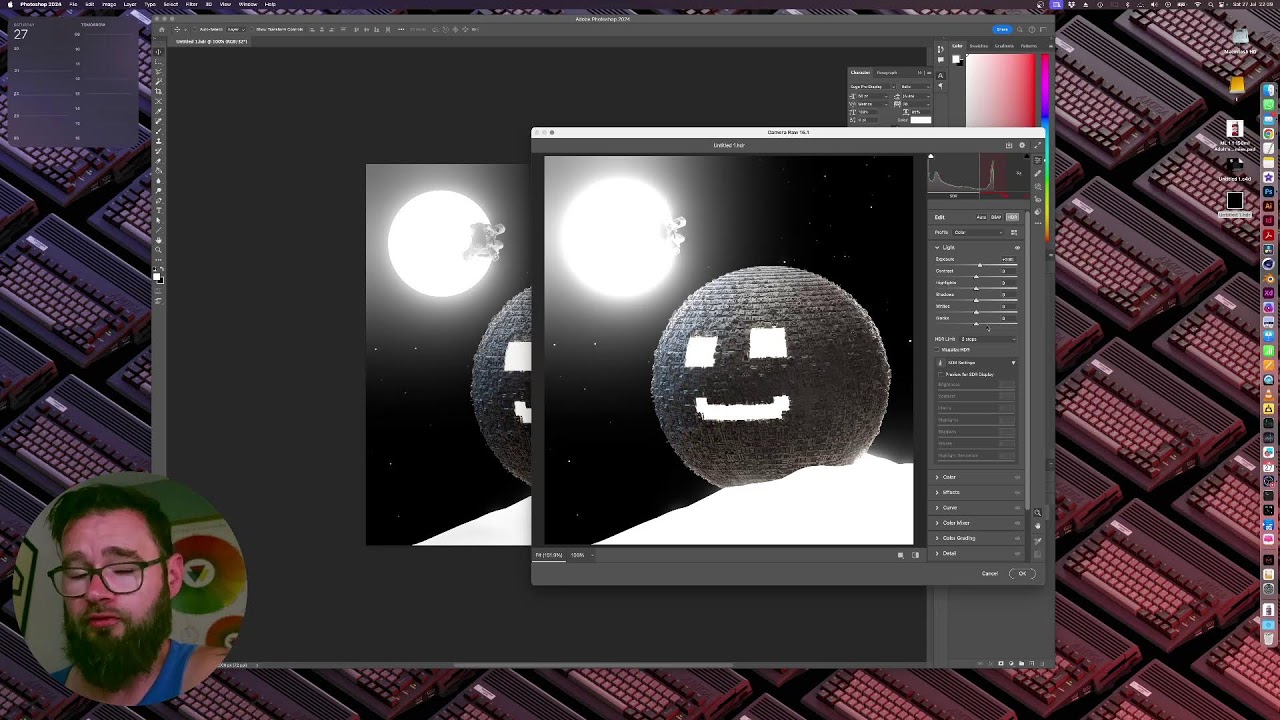1280x720 pixels.
Task: Select the Hand tool in Camera Raw
Action: (1037, 526)
